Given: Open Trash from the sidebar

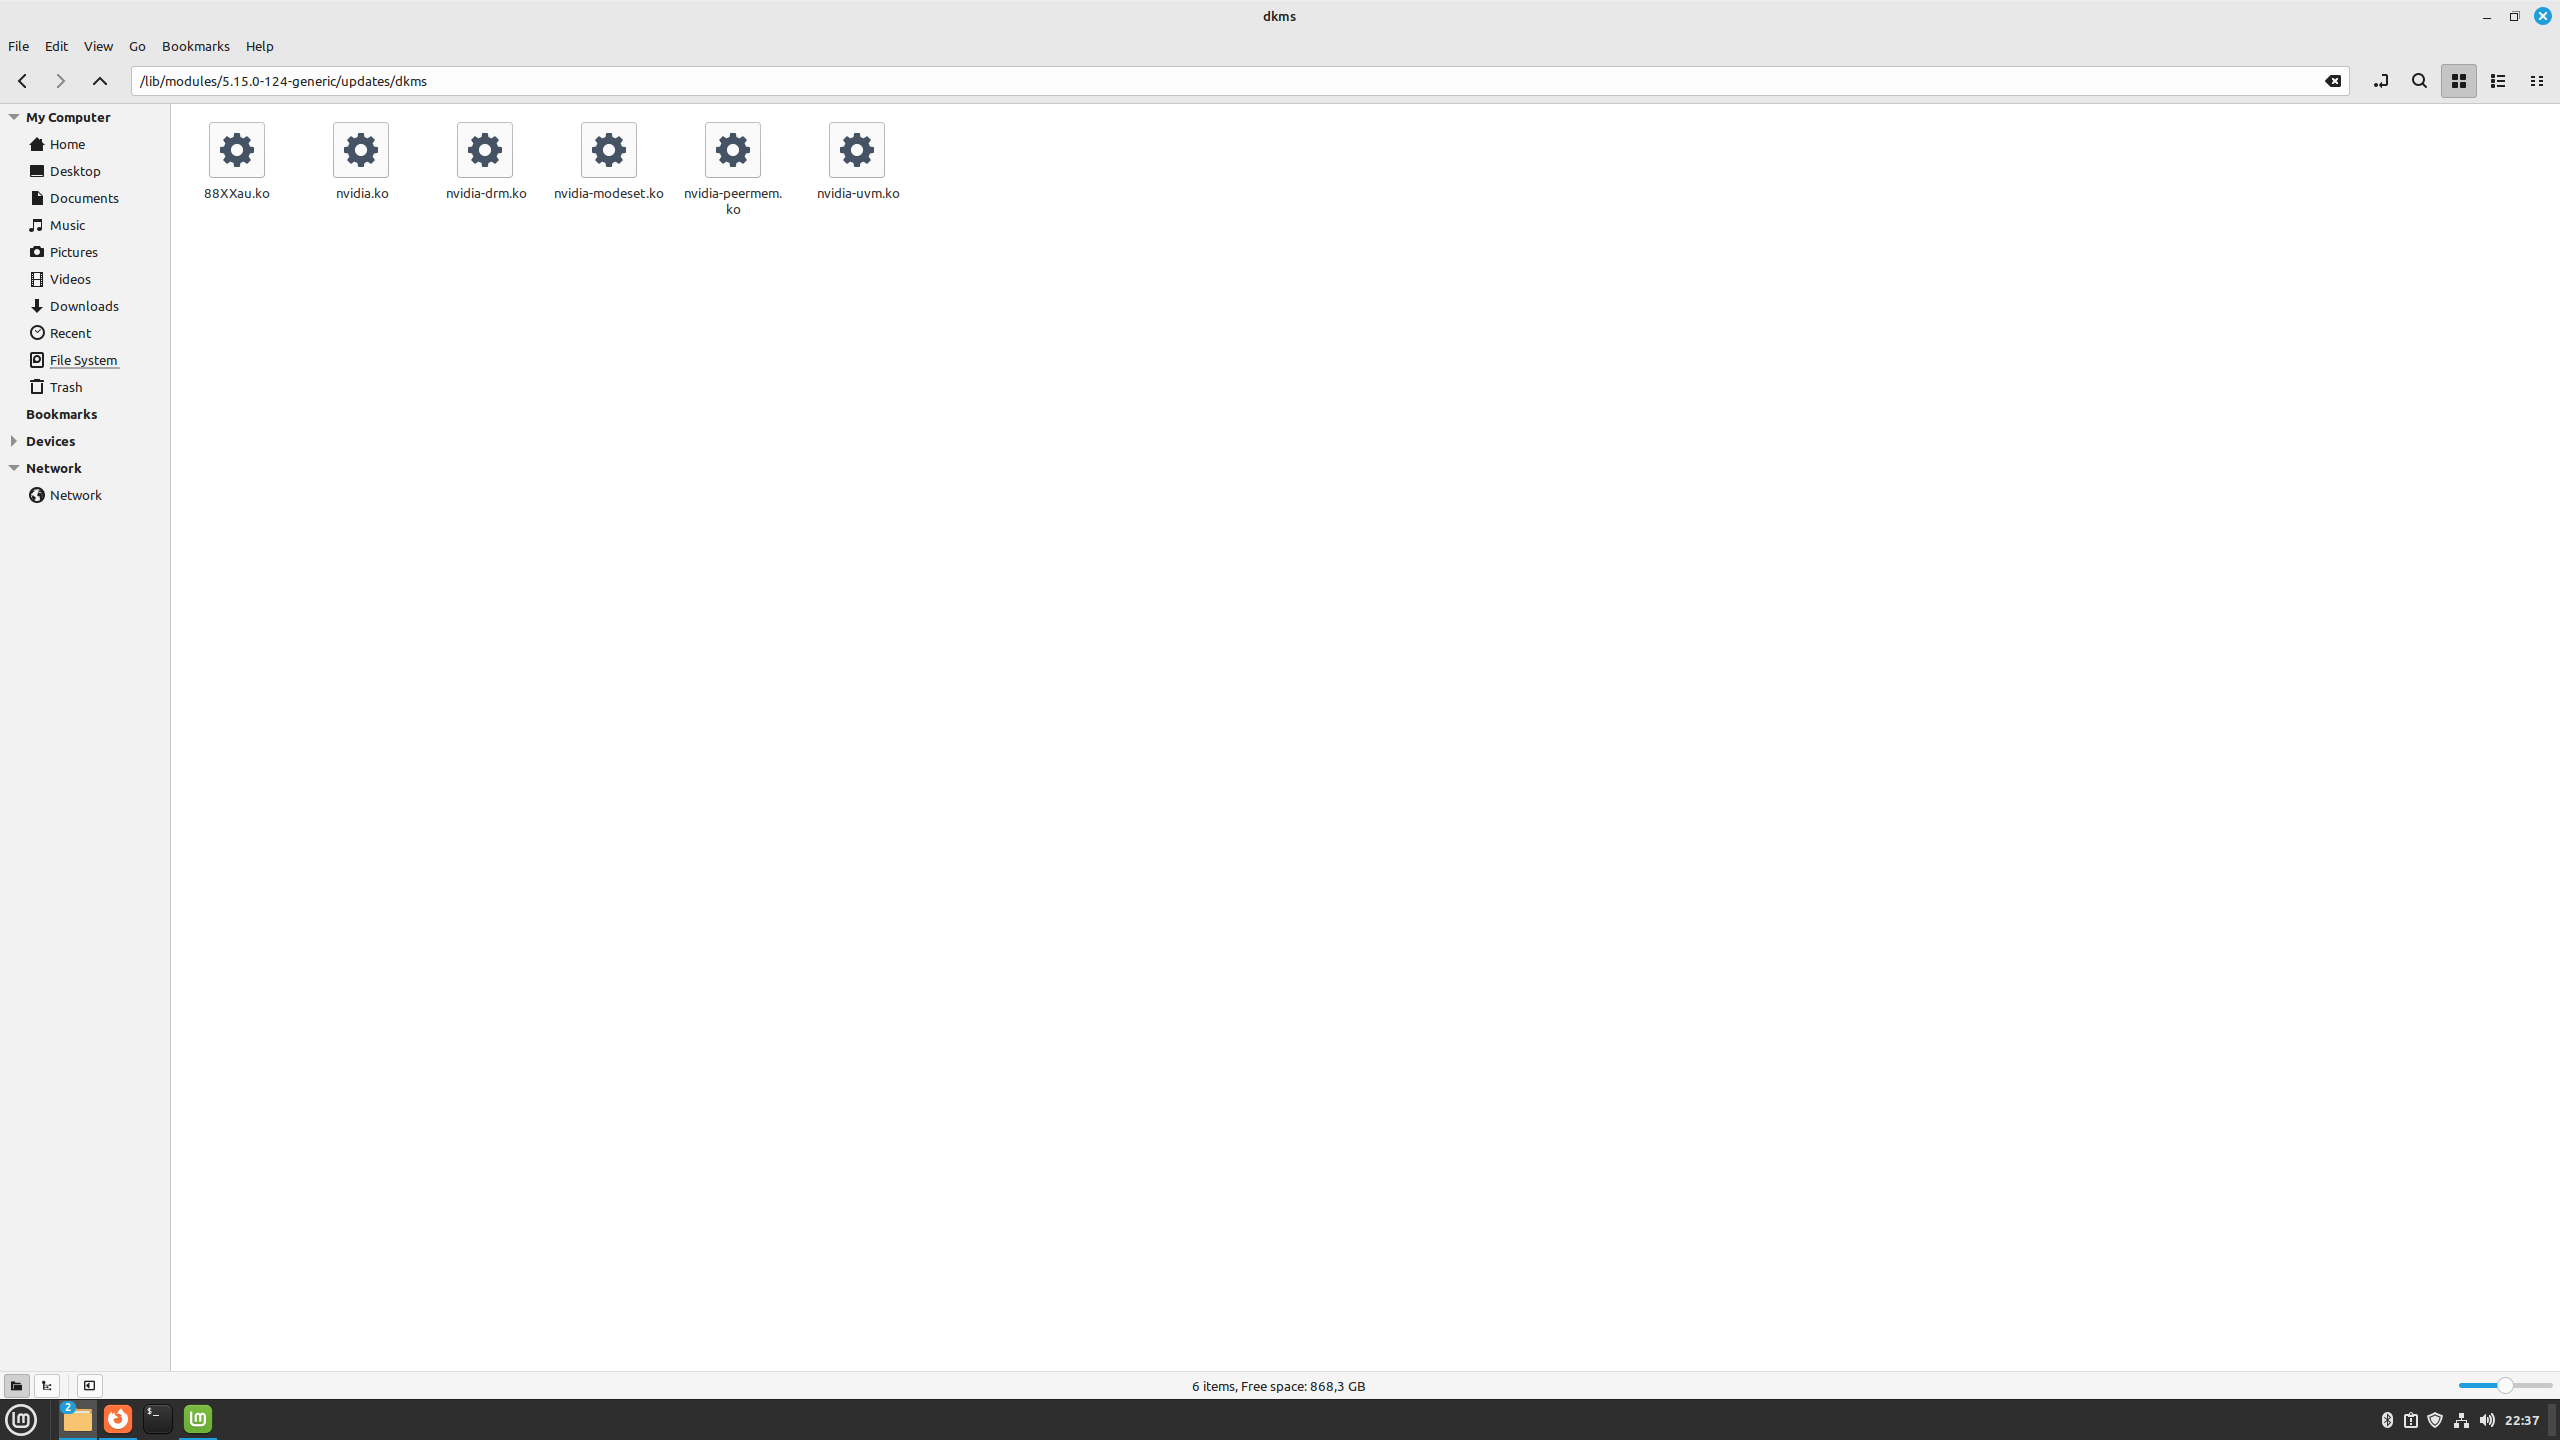Looking at the screenshot, I should point(66,387).
